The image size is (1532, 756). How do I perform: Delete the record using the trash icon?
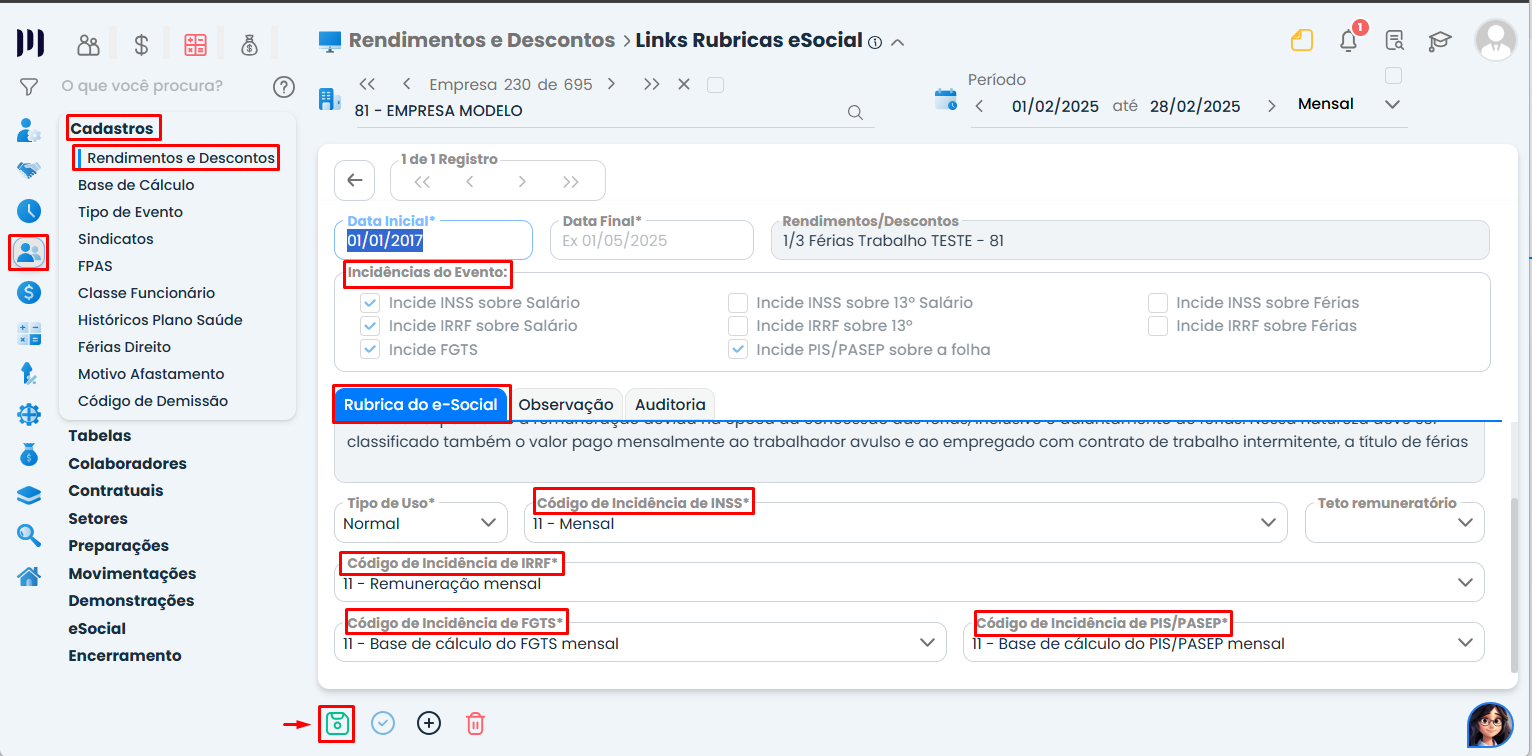pyautogui.click(x=475, y=723)
